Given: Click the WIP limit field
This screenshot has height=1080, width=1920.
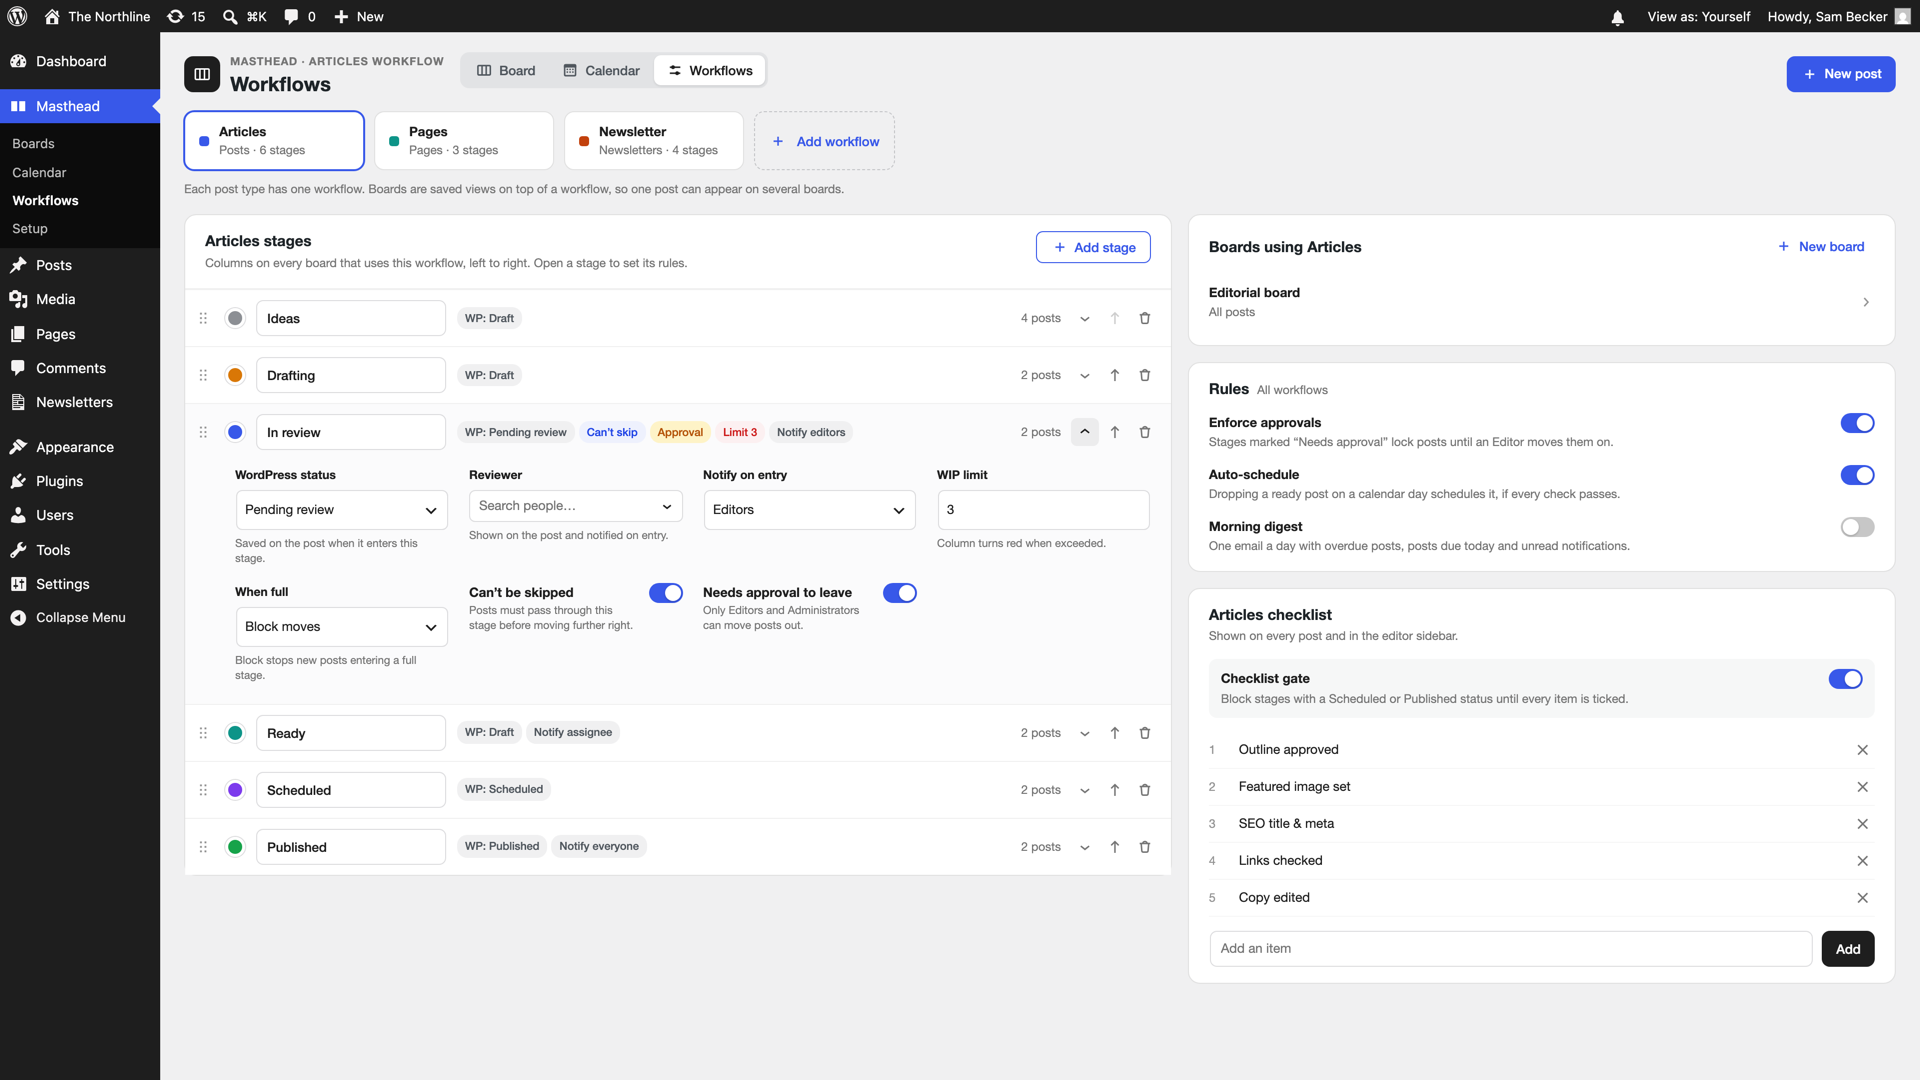Looking at the screenshot, I should coord(1043,510).
